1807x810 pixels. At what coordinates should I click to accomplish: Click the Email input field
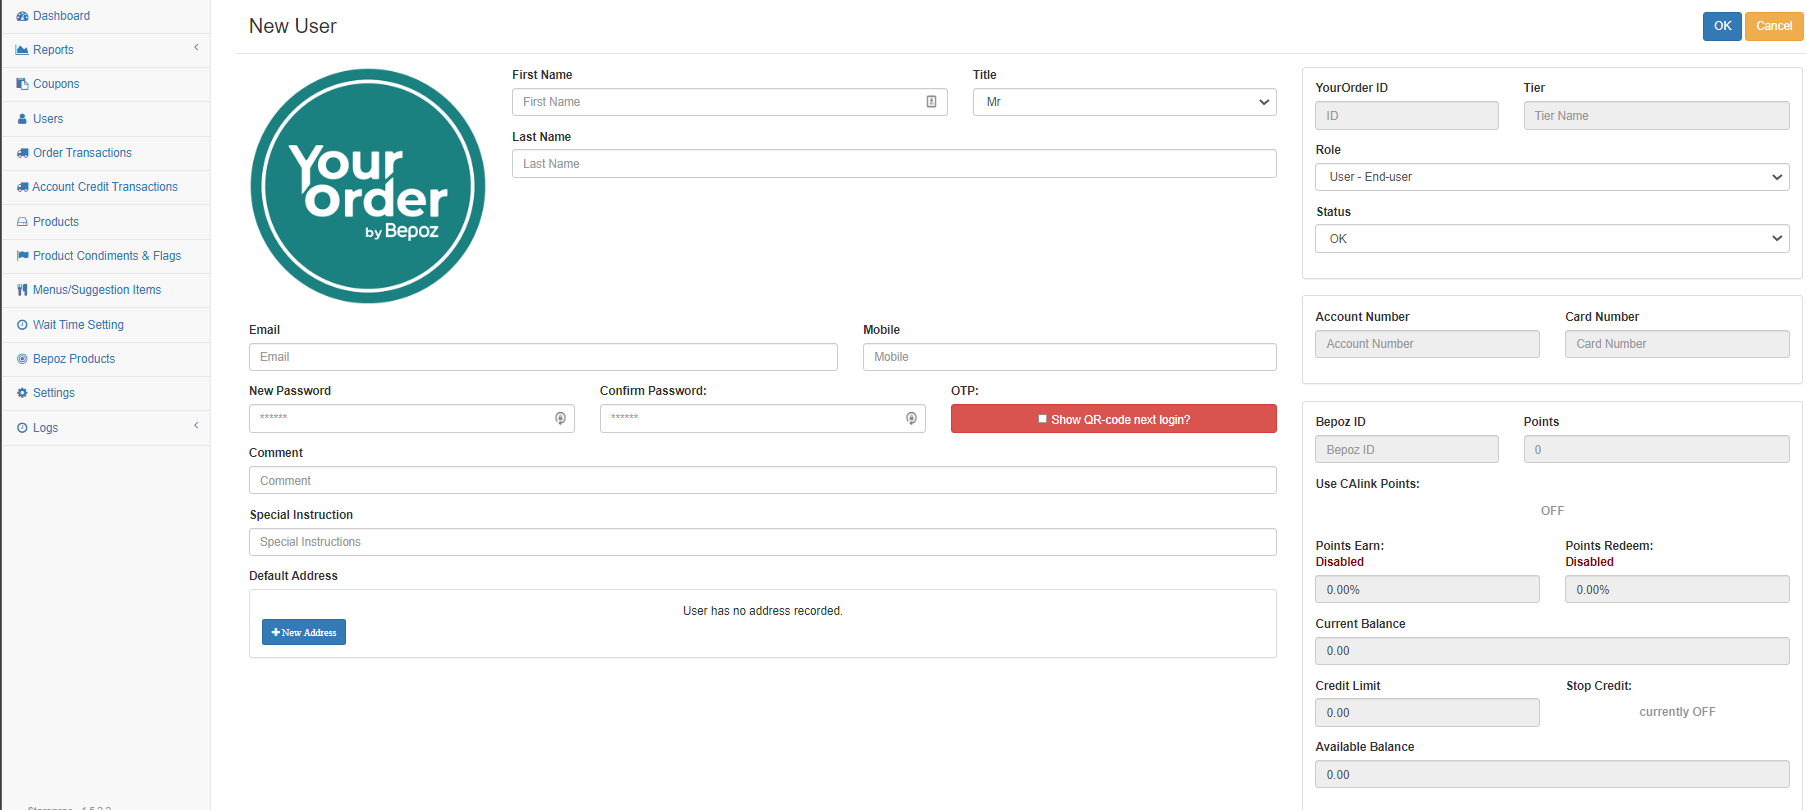pyautogui.click(x=543, y=357)
